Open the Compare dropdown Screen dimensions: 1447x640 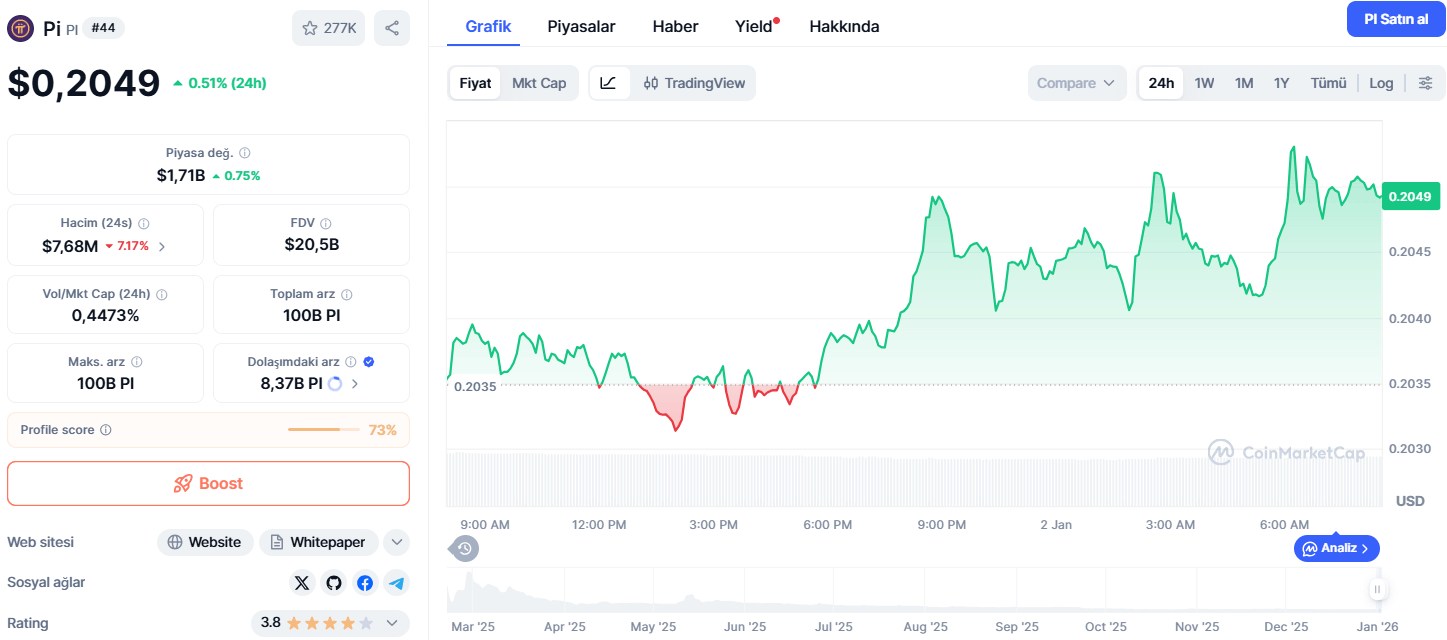pos(1077,83)
